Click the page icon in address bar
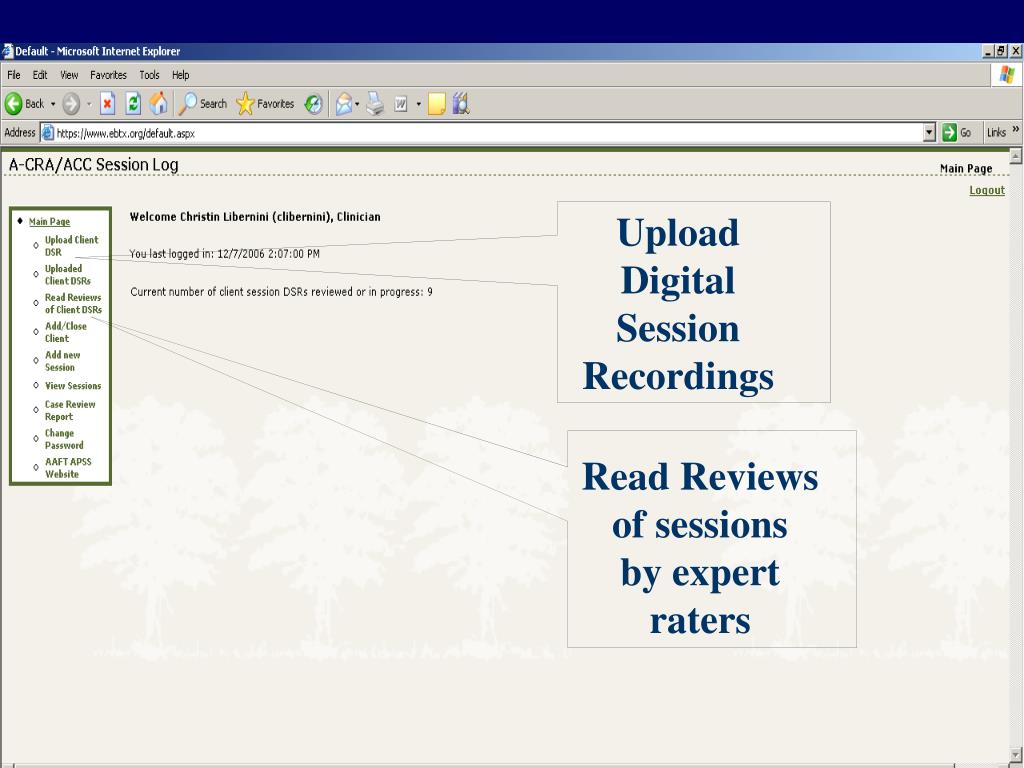1024x768 pixels. [48, 133]
